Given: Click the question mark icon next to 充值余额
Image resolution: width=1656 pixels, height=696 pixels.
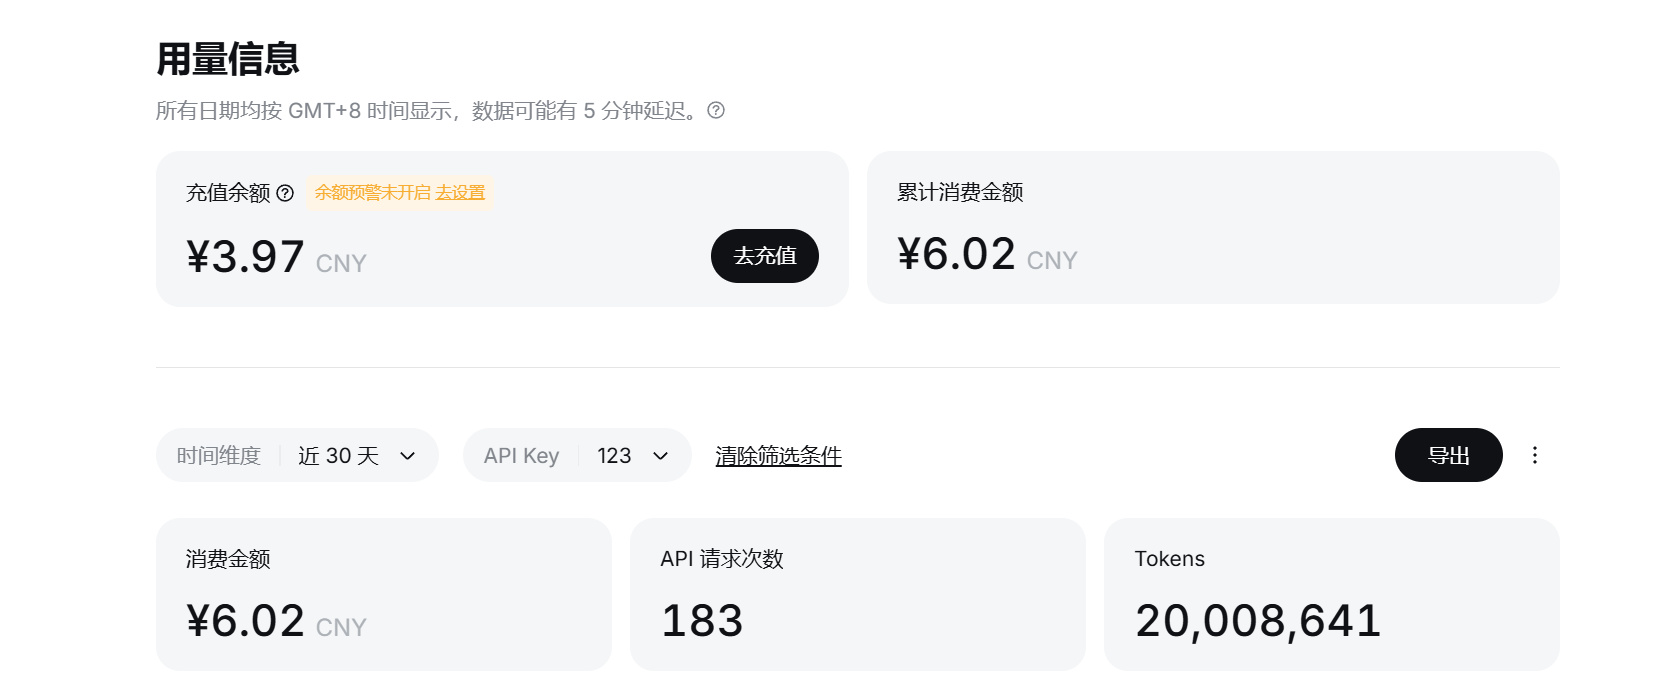Looking at the screenshot, I should (285, 193).
